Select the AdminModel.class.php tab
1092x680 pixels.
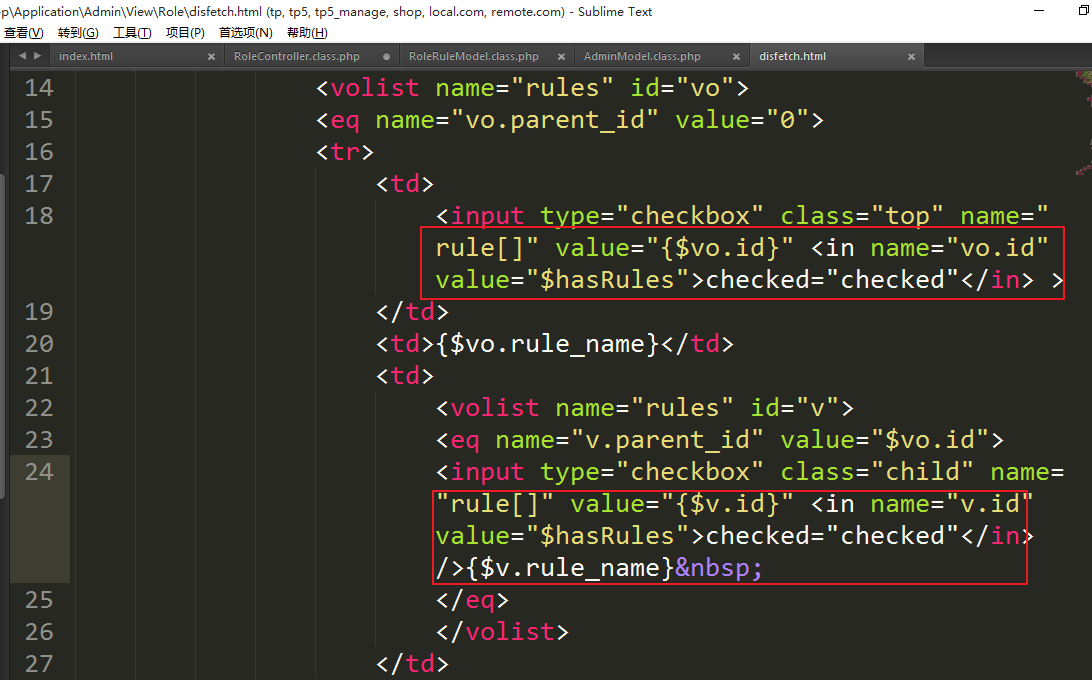coord(642,57)
